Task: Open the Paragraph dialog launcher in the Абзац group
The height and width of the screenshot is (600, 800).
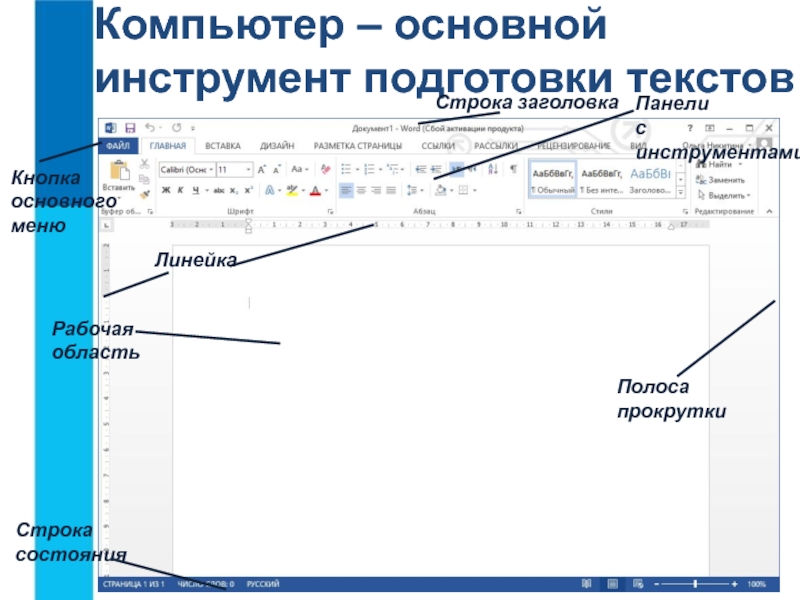Action: (518, 211)
